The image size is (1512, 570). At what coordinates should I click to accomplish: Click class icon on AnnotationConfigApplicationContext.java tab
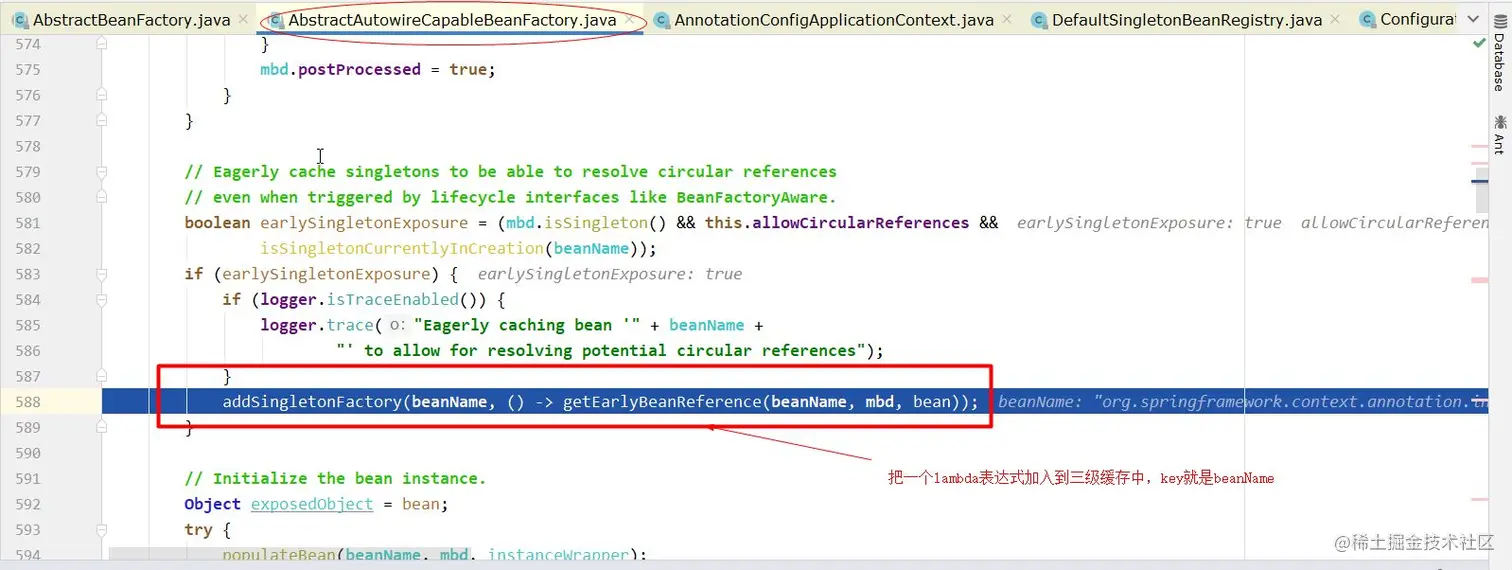coord(661,20)
